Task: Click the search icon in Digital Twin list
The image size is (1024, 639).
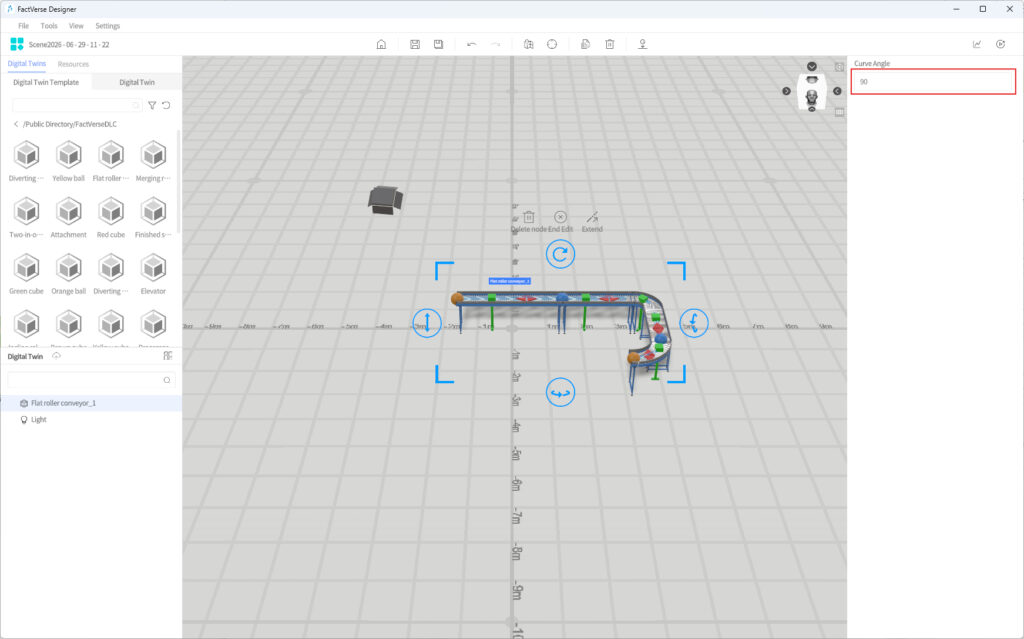Action: click(x=167, y=380)
